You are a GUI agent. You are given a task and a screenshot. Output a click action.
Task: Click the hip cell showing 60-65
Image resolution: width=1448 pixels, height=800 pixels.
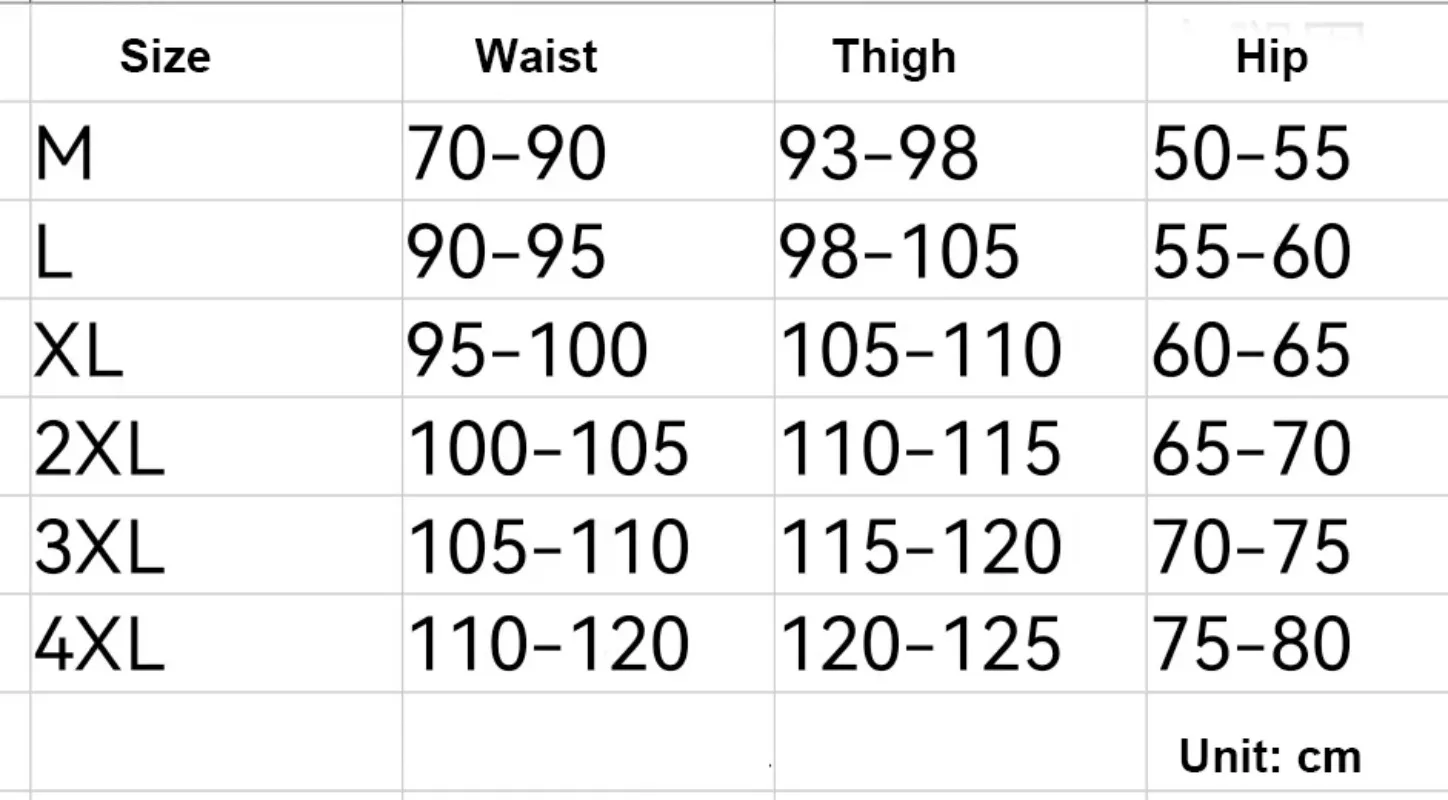pos(1297,348)
